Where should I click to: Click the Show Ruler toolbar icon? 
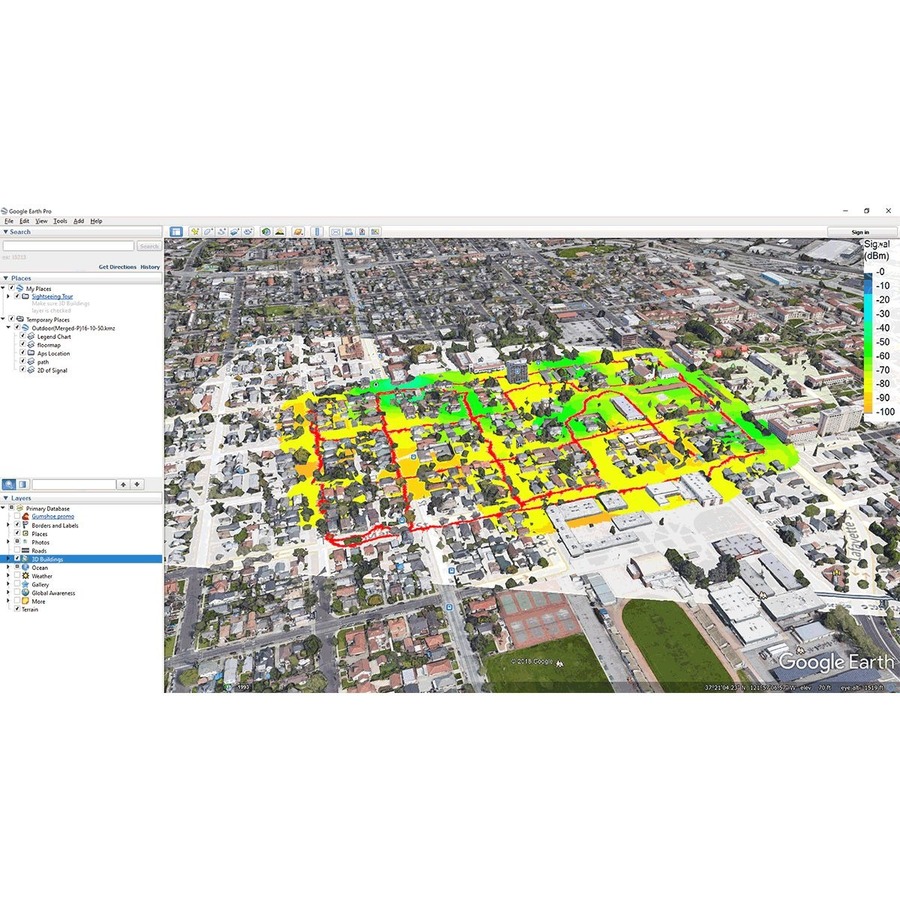[317, 231]
